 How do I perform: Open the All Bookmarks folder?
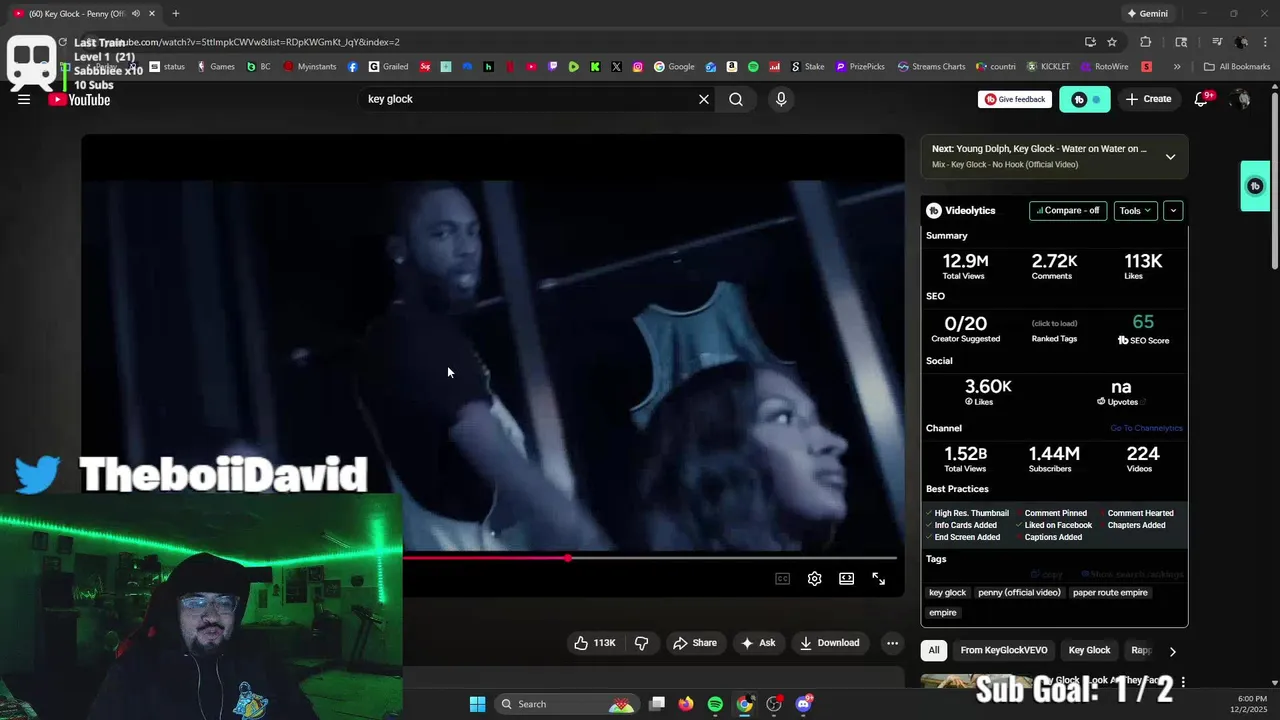pyautogui.click(x=1237, y=67)
